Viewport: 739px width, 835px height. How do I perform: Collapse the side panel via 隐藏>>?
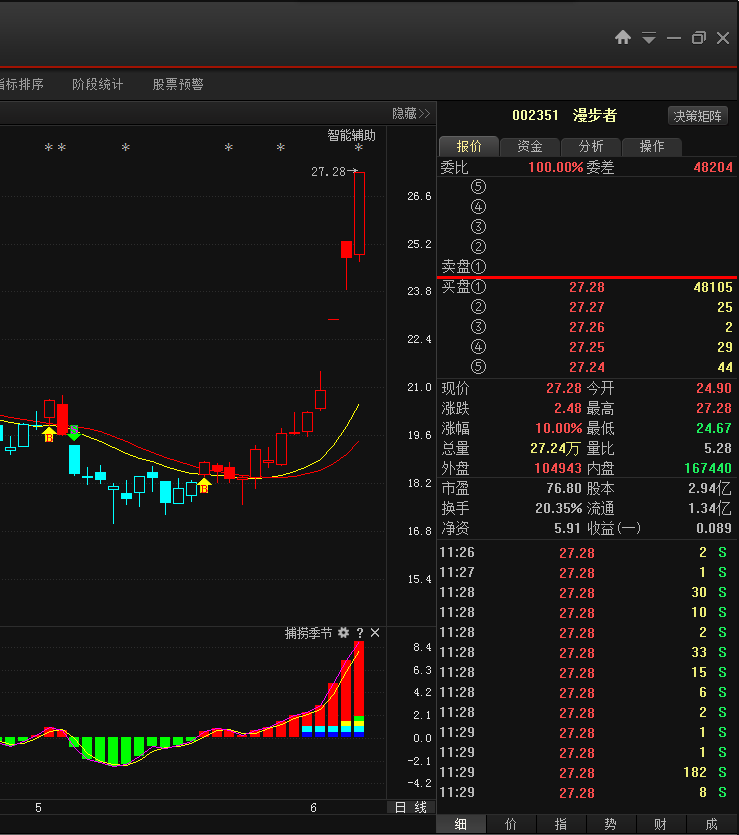coord(410,113)
